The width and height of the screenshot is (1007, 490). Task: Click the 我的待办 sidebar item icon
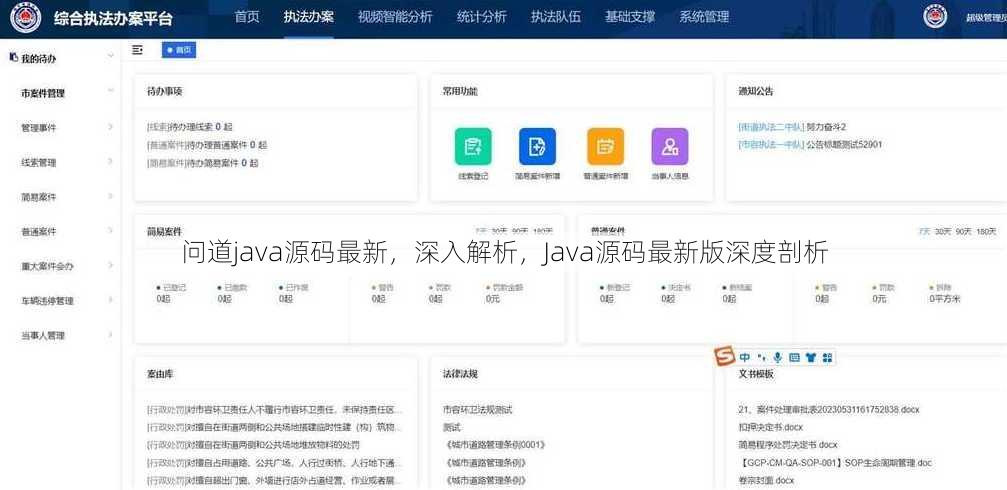pyautogui.click(x=13, y=58)
